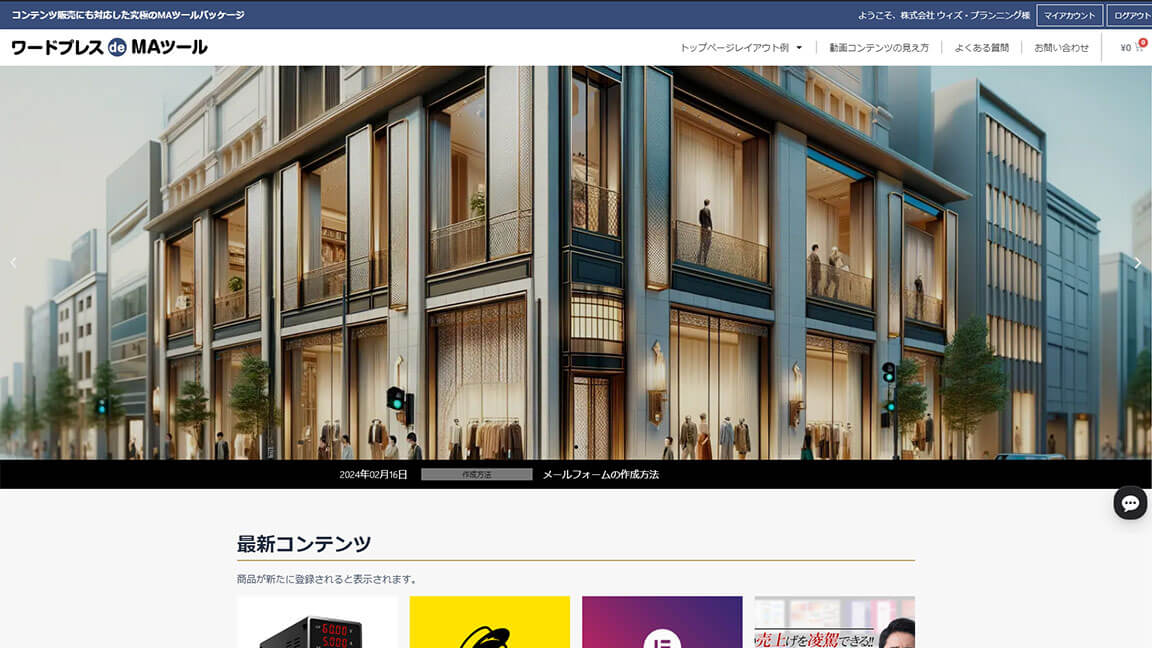Open the purple Elementor logo product
The height and width of the screenshot is (648, 1152).
662,622
